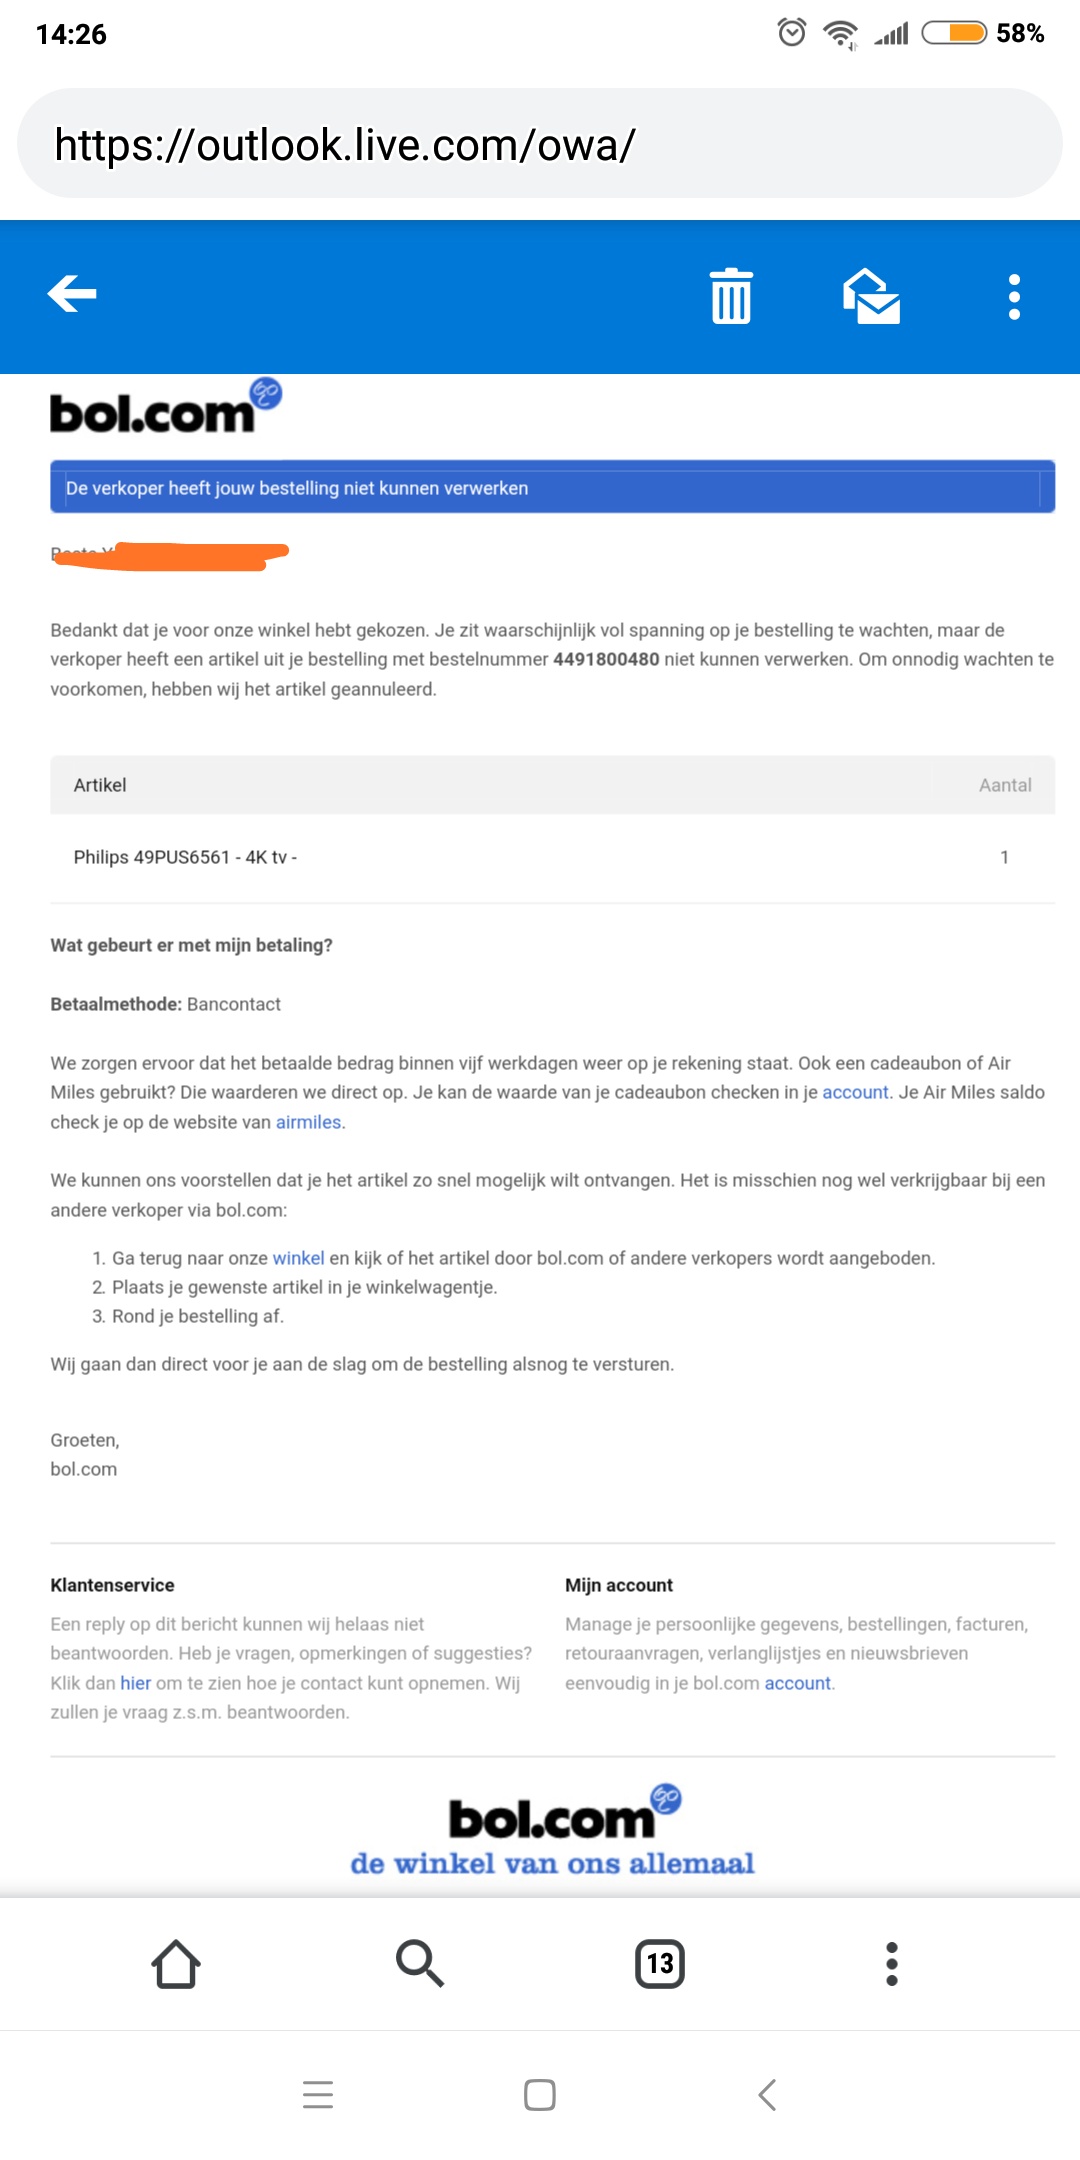Open the browser's bottom three-dot menu
The height and width of the screenshot is (2160, 1080).
[x=892, y=1964]
